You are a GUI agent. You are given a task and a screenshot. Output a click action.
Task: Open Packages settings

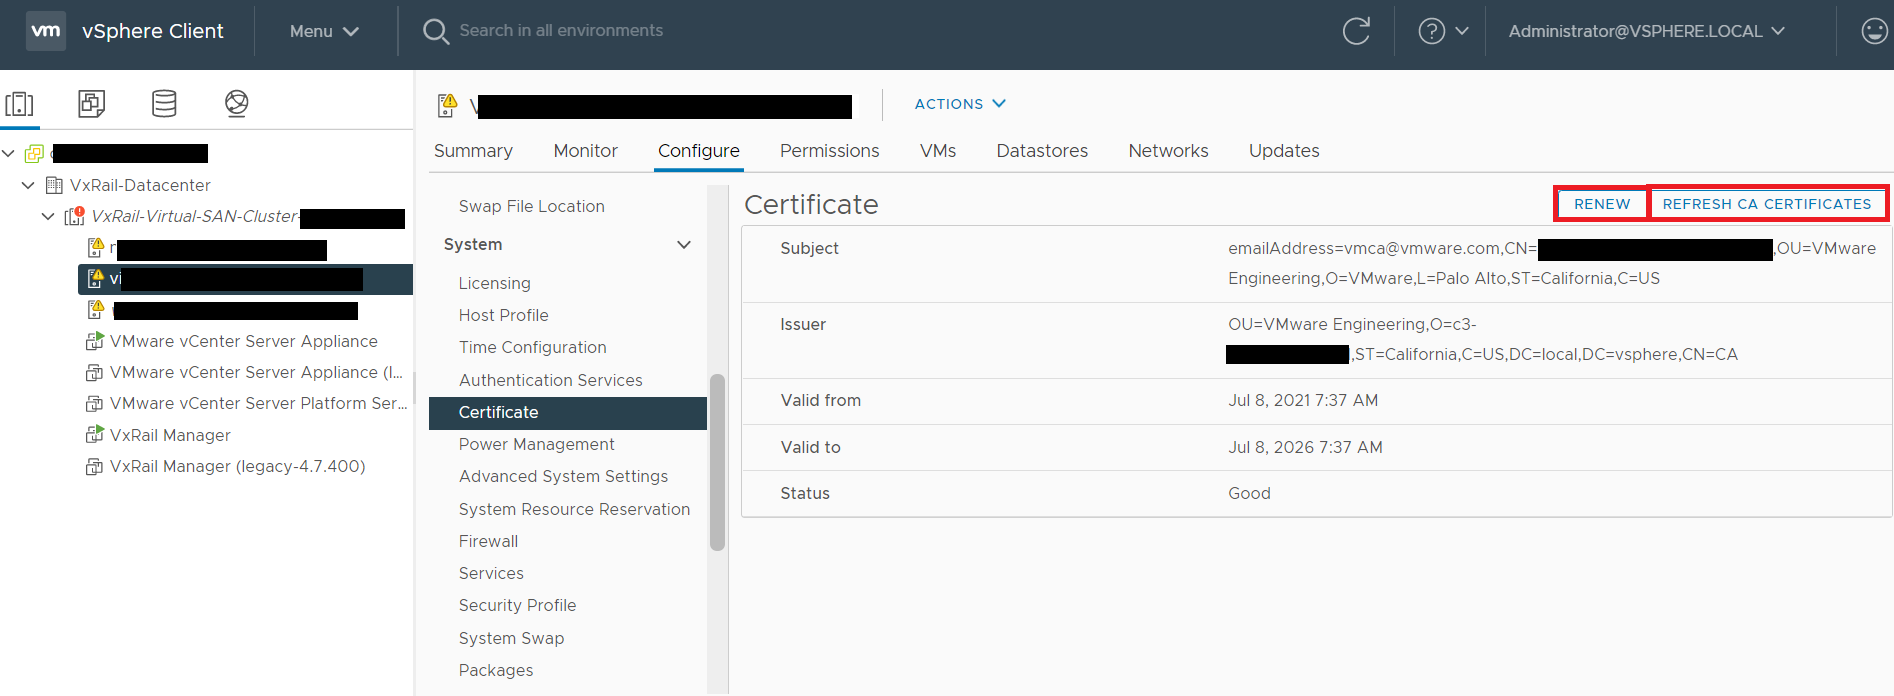coord(495,670)
